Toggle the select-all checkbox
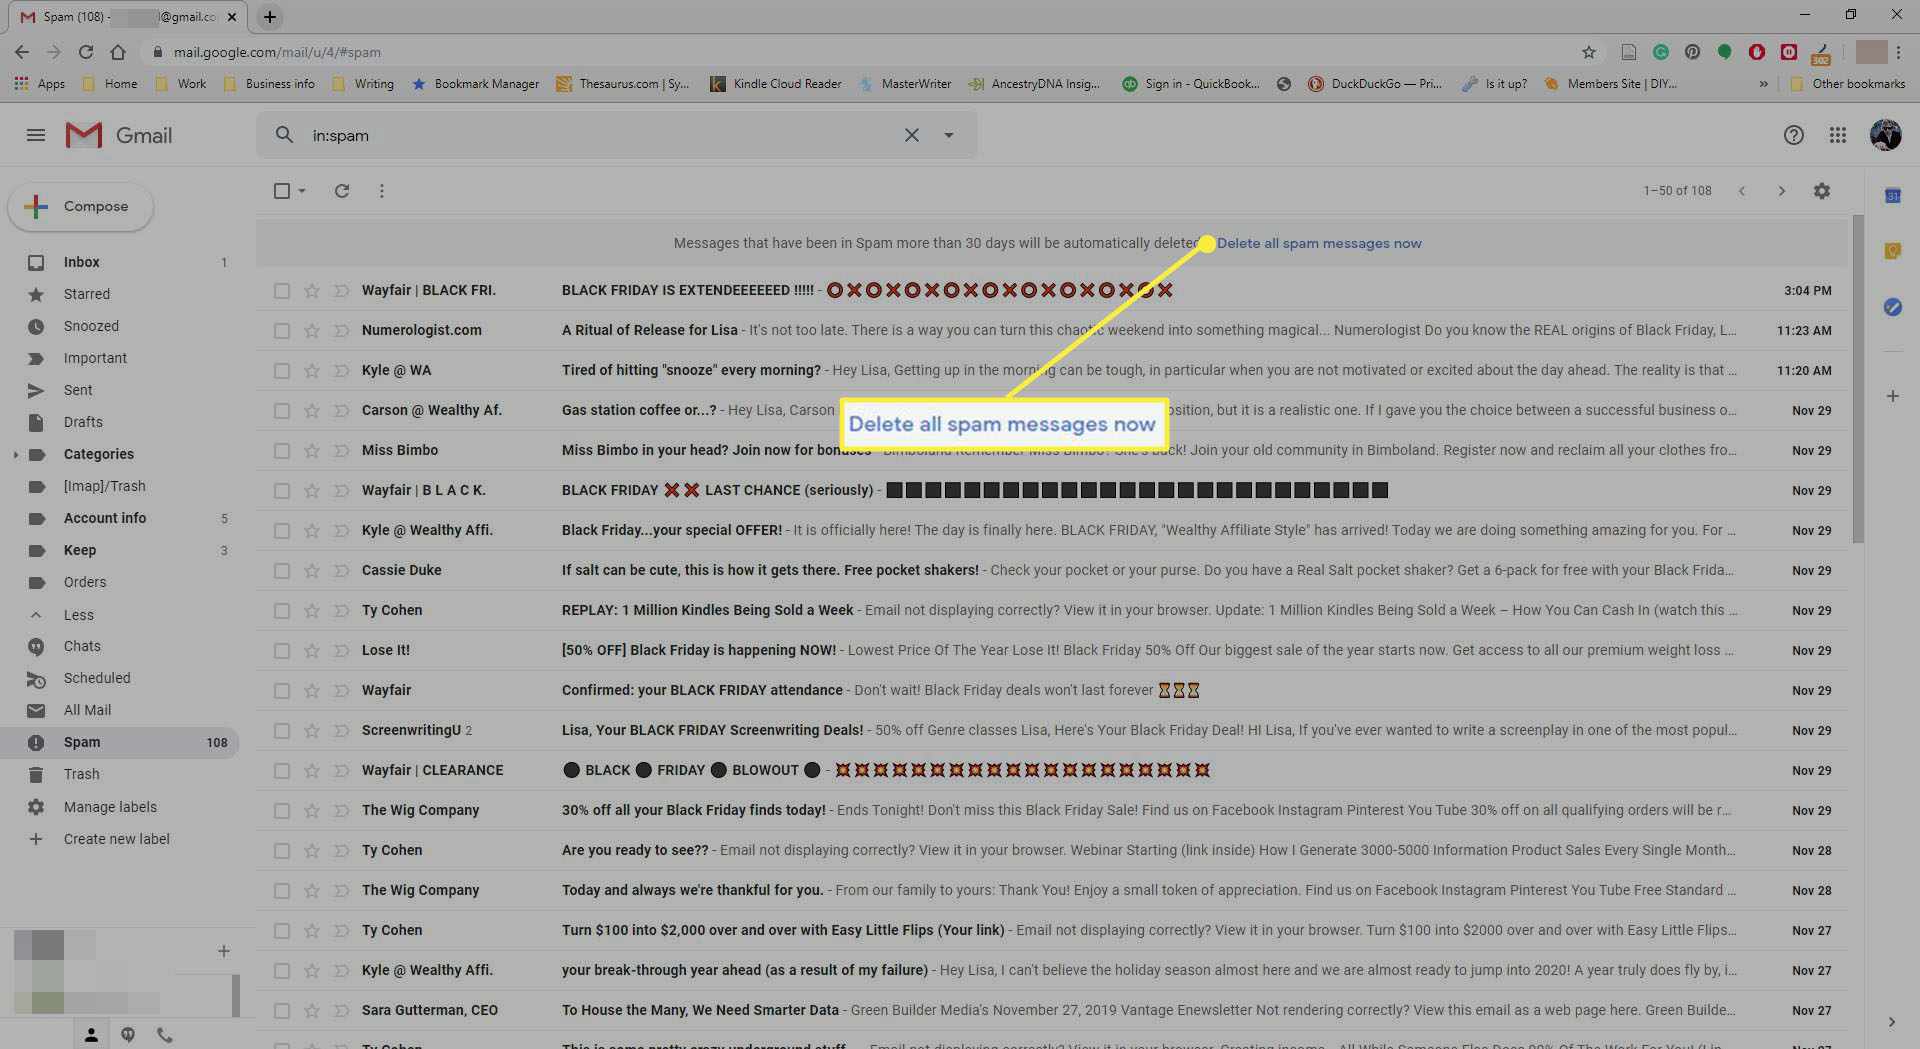This screenshot has width=1920, height=1049. (282, 190)
